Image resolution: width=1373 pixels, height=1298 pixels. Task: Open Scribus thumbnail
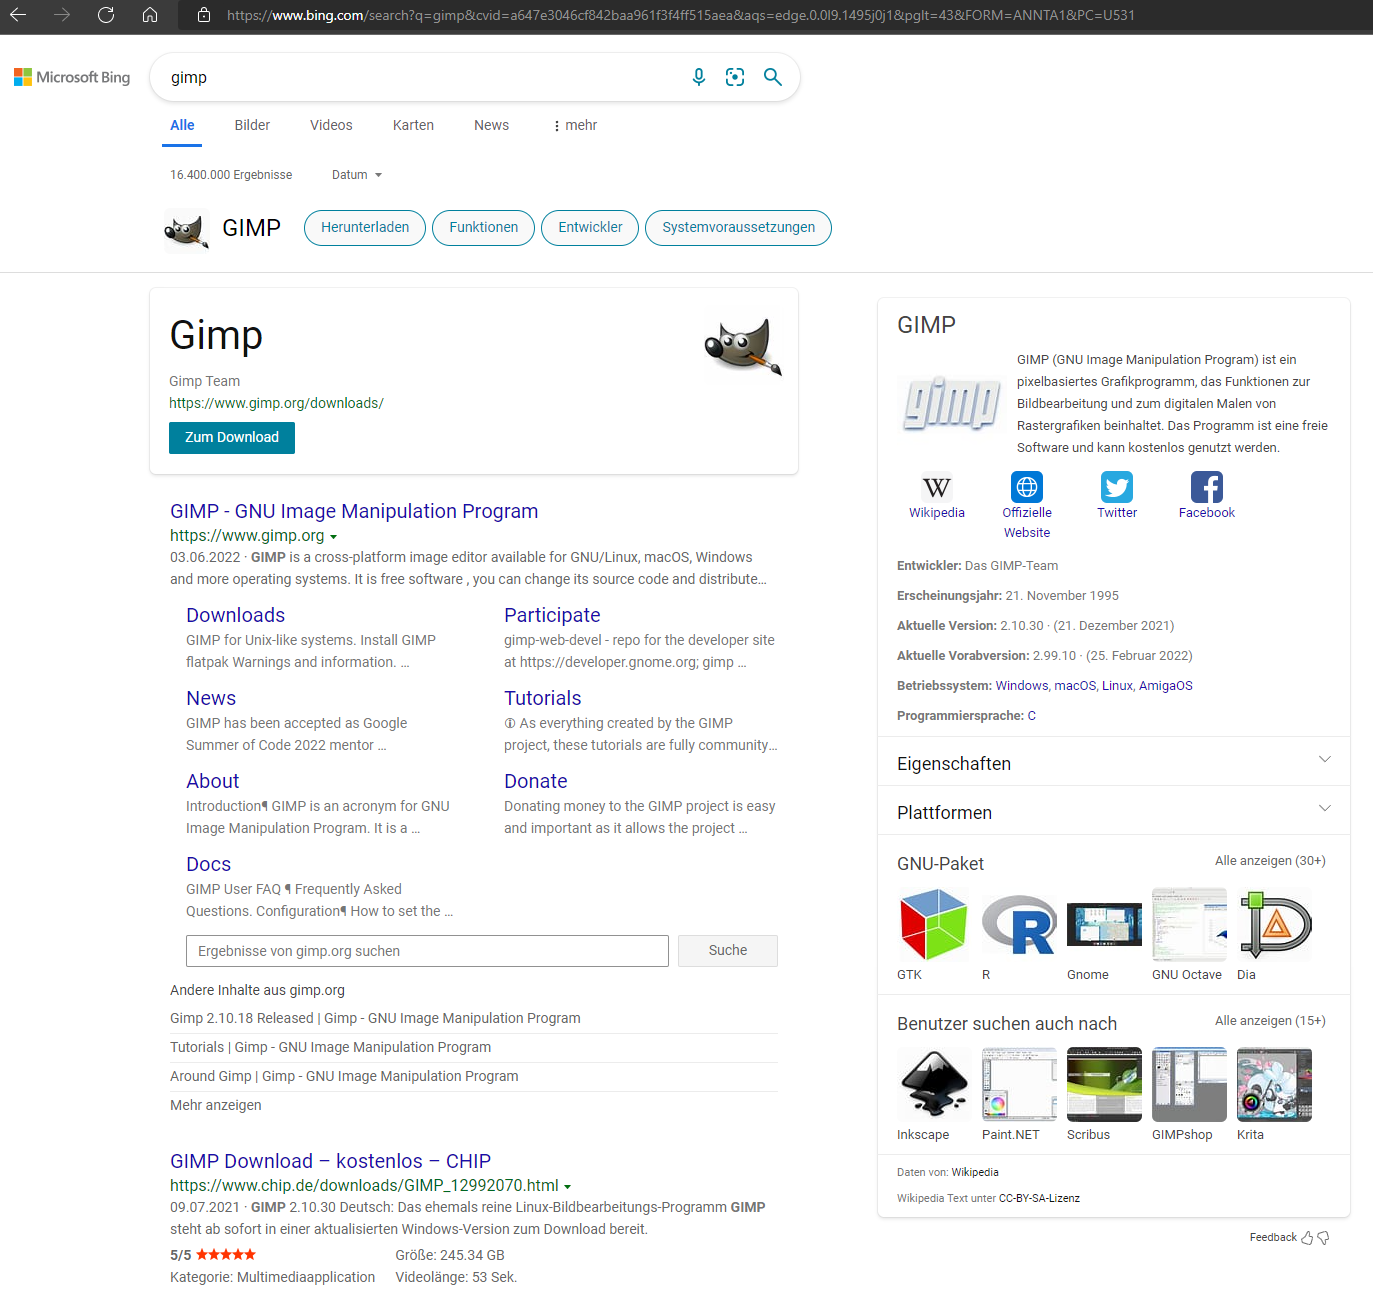point(1104,1085)
